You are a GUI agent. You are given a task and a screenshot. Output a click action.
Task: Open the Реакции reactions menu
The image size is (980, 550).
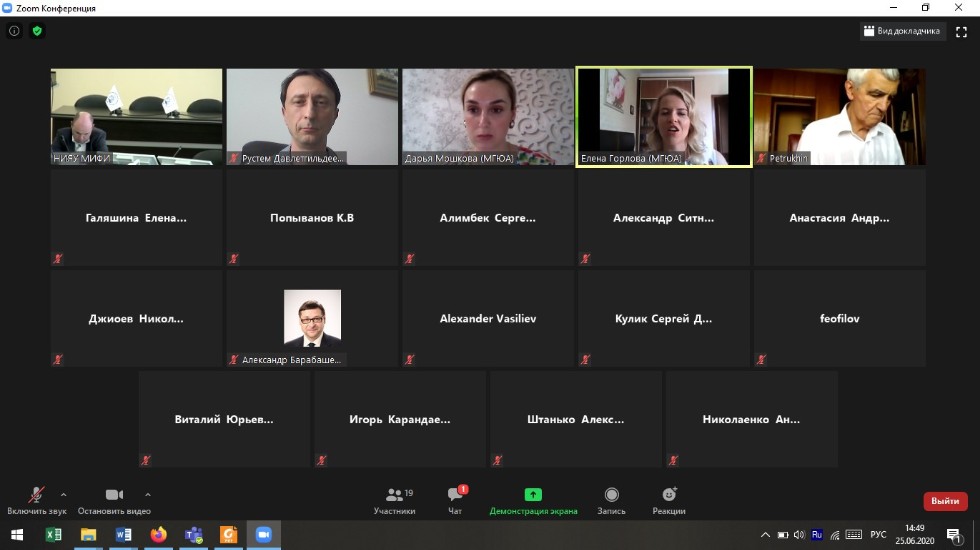click(x=669, y=500)
